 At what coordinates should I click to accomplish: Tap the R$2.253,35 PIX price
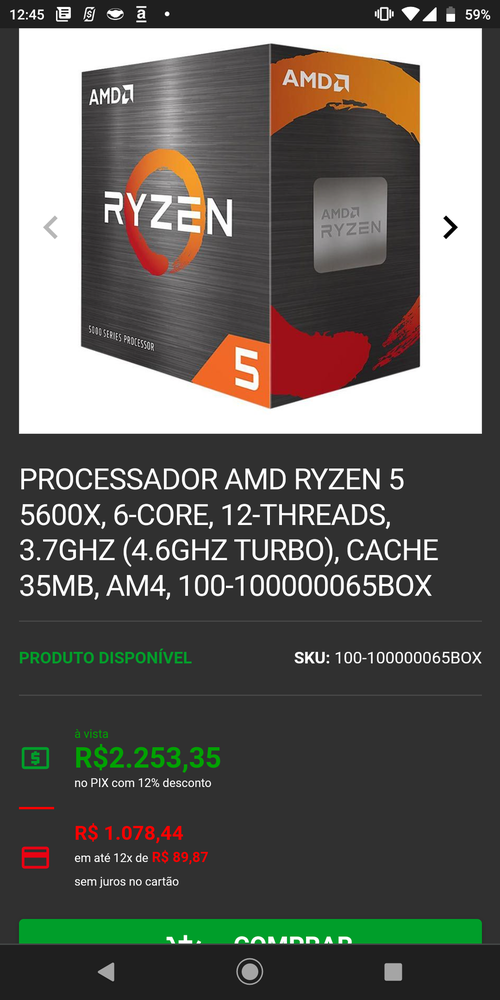[x=148, y=758]
